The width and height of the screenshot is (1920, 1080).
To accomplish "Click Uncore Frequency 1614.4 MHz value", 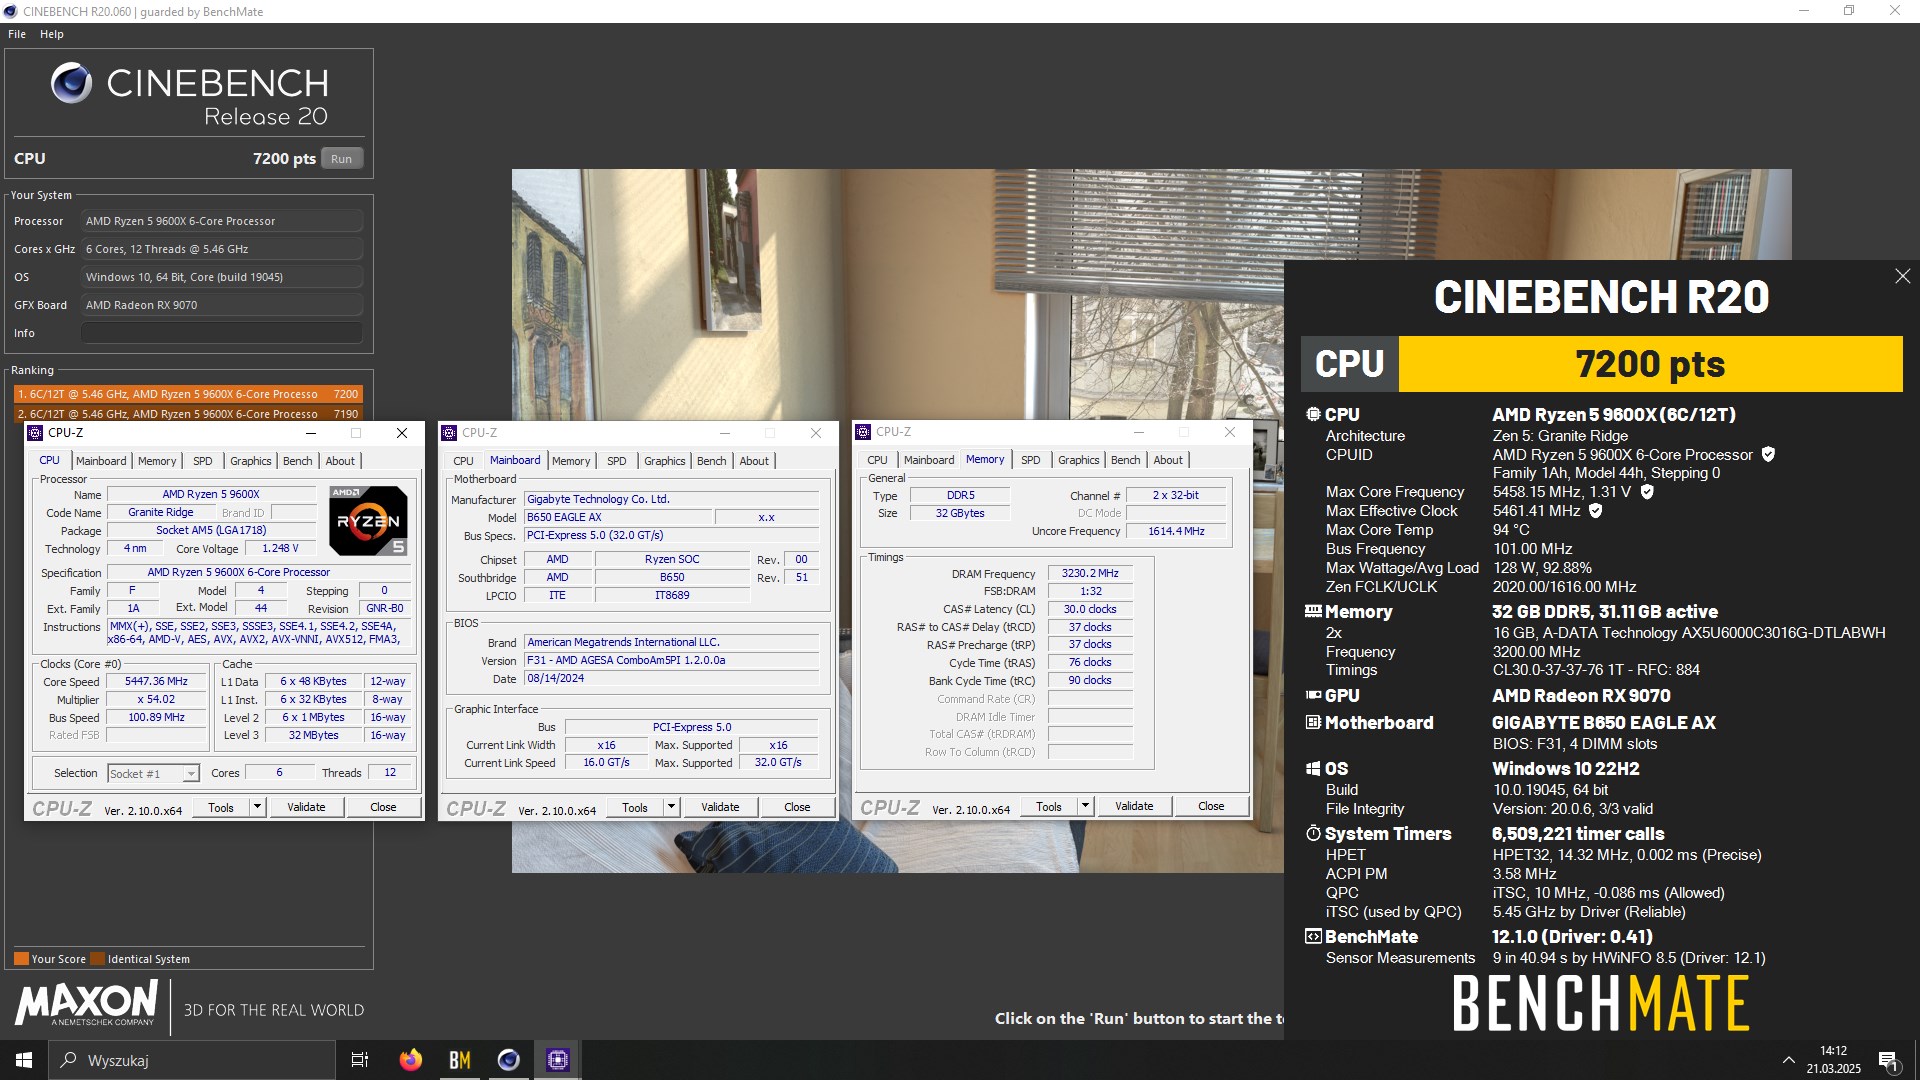I will coord(1176,531).
